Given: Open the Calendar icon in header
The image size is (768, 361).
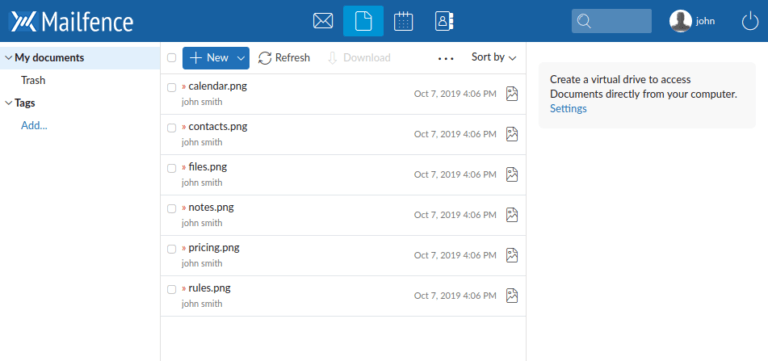Looking at the screenshot, I should point(403,21).
